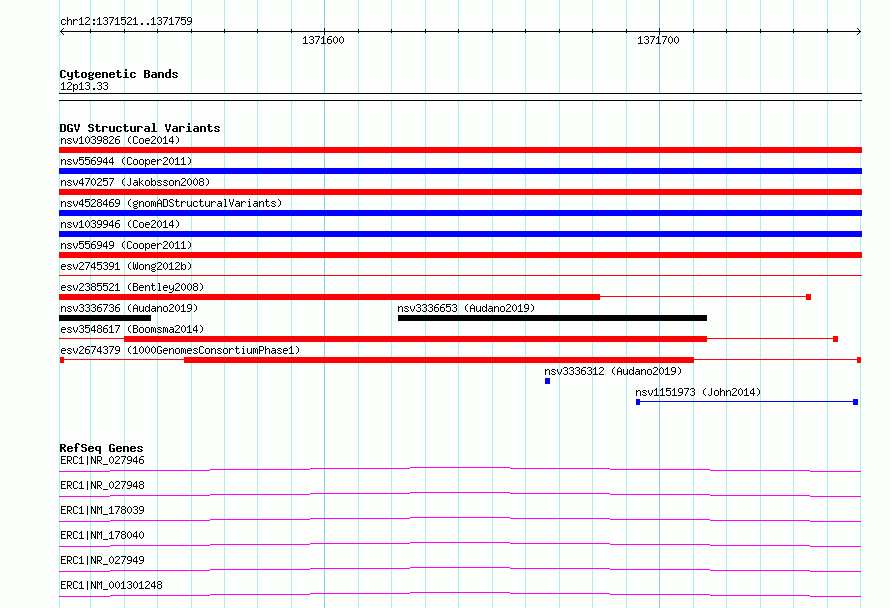Screen dimensions: 890x608
Task: Click the 1371600 ruler position label
Action: [323, 40]
